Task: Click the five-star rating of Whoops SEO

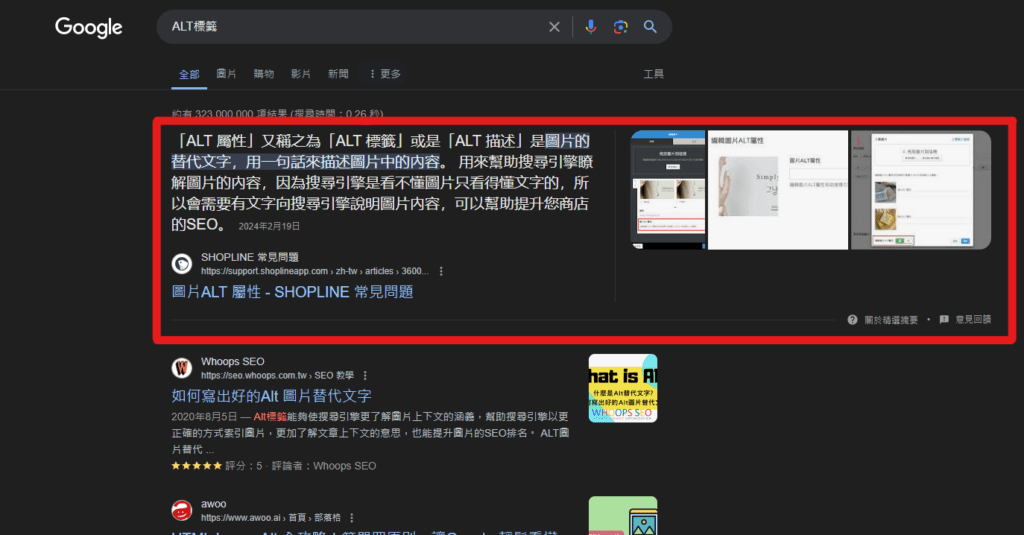Action: (197, 466)
